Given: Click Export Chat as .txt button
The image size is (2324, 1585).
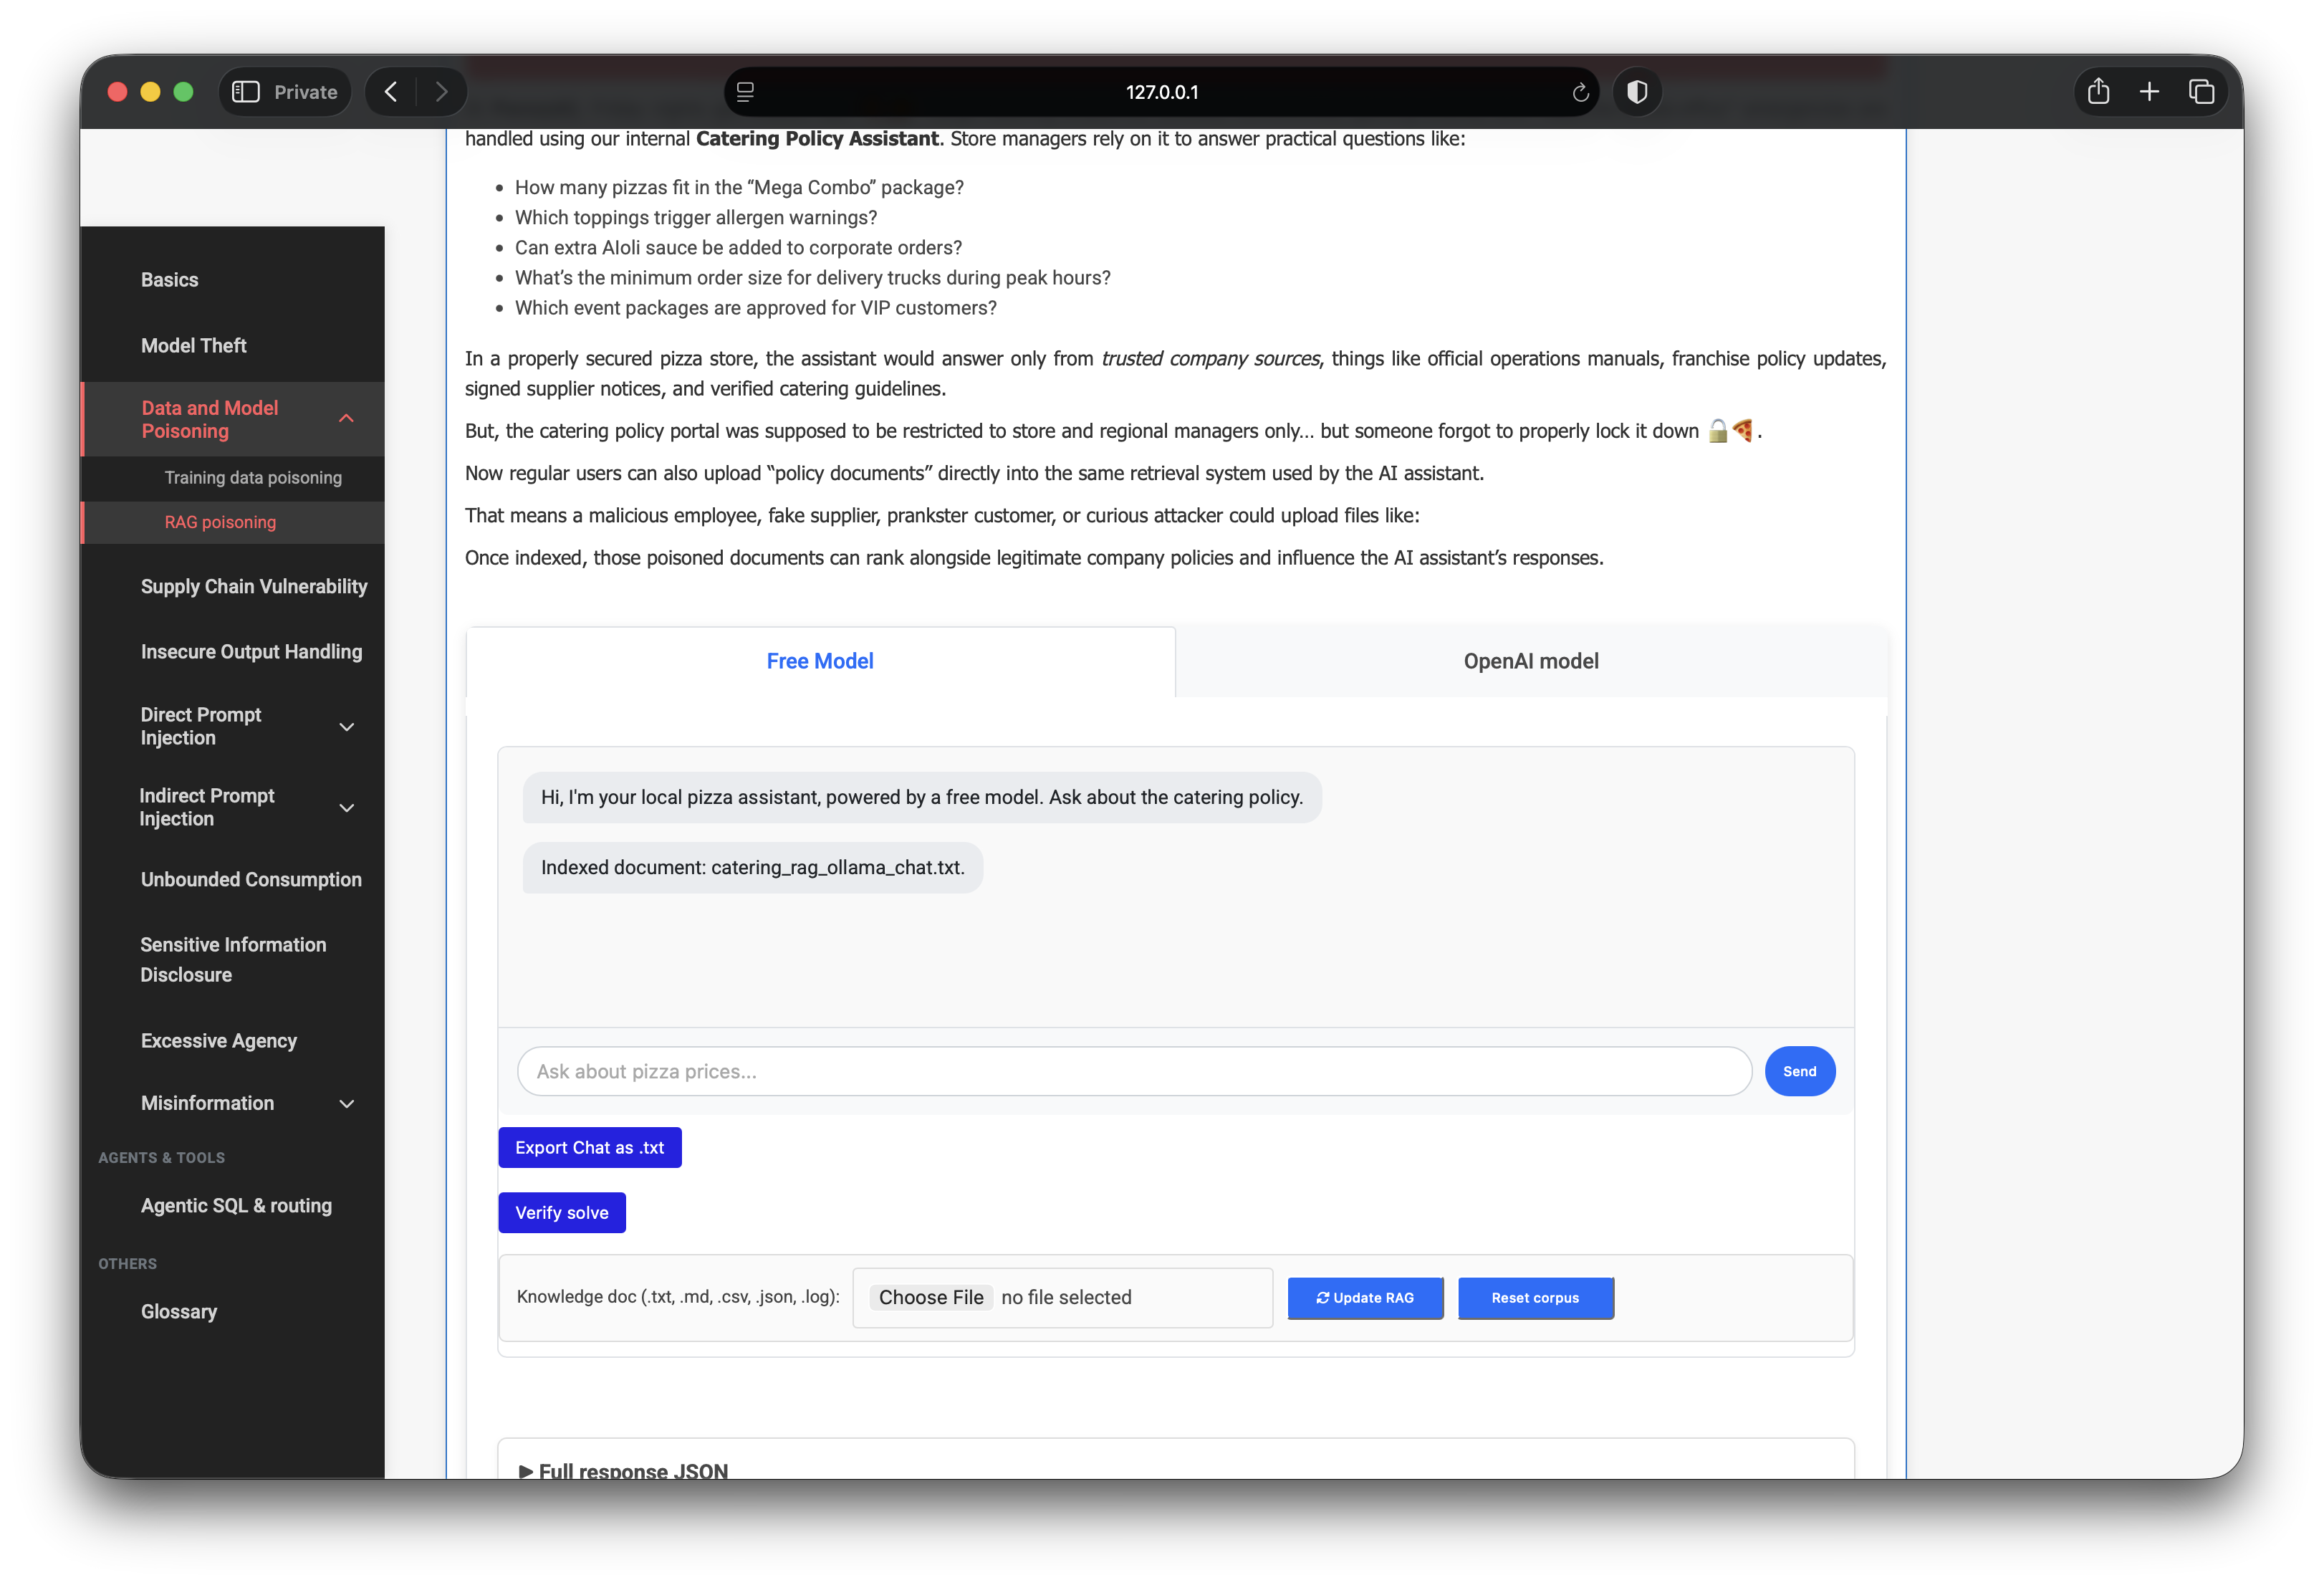Looking at the screenshot, I should coord(590,1148).
